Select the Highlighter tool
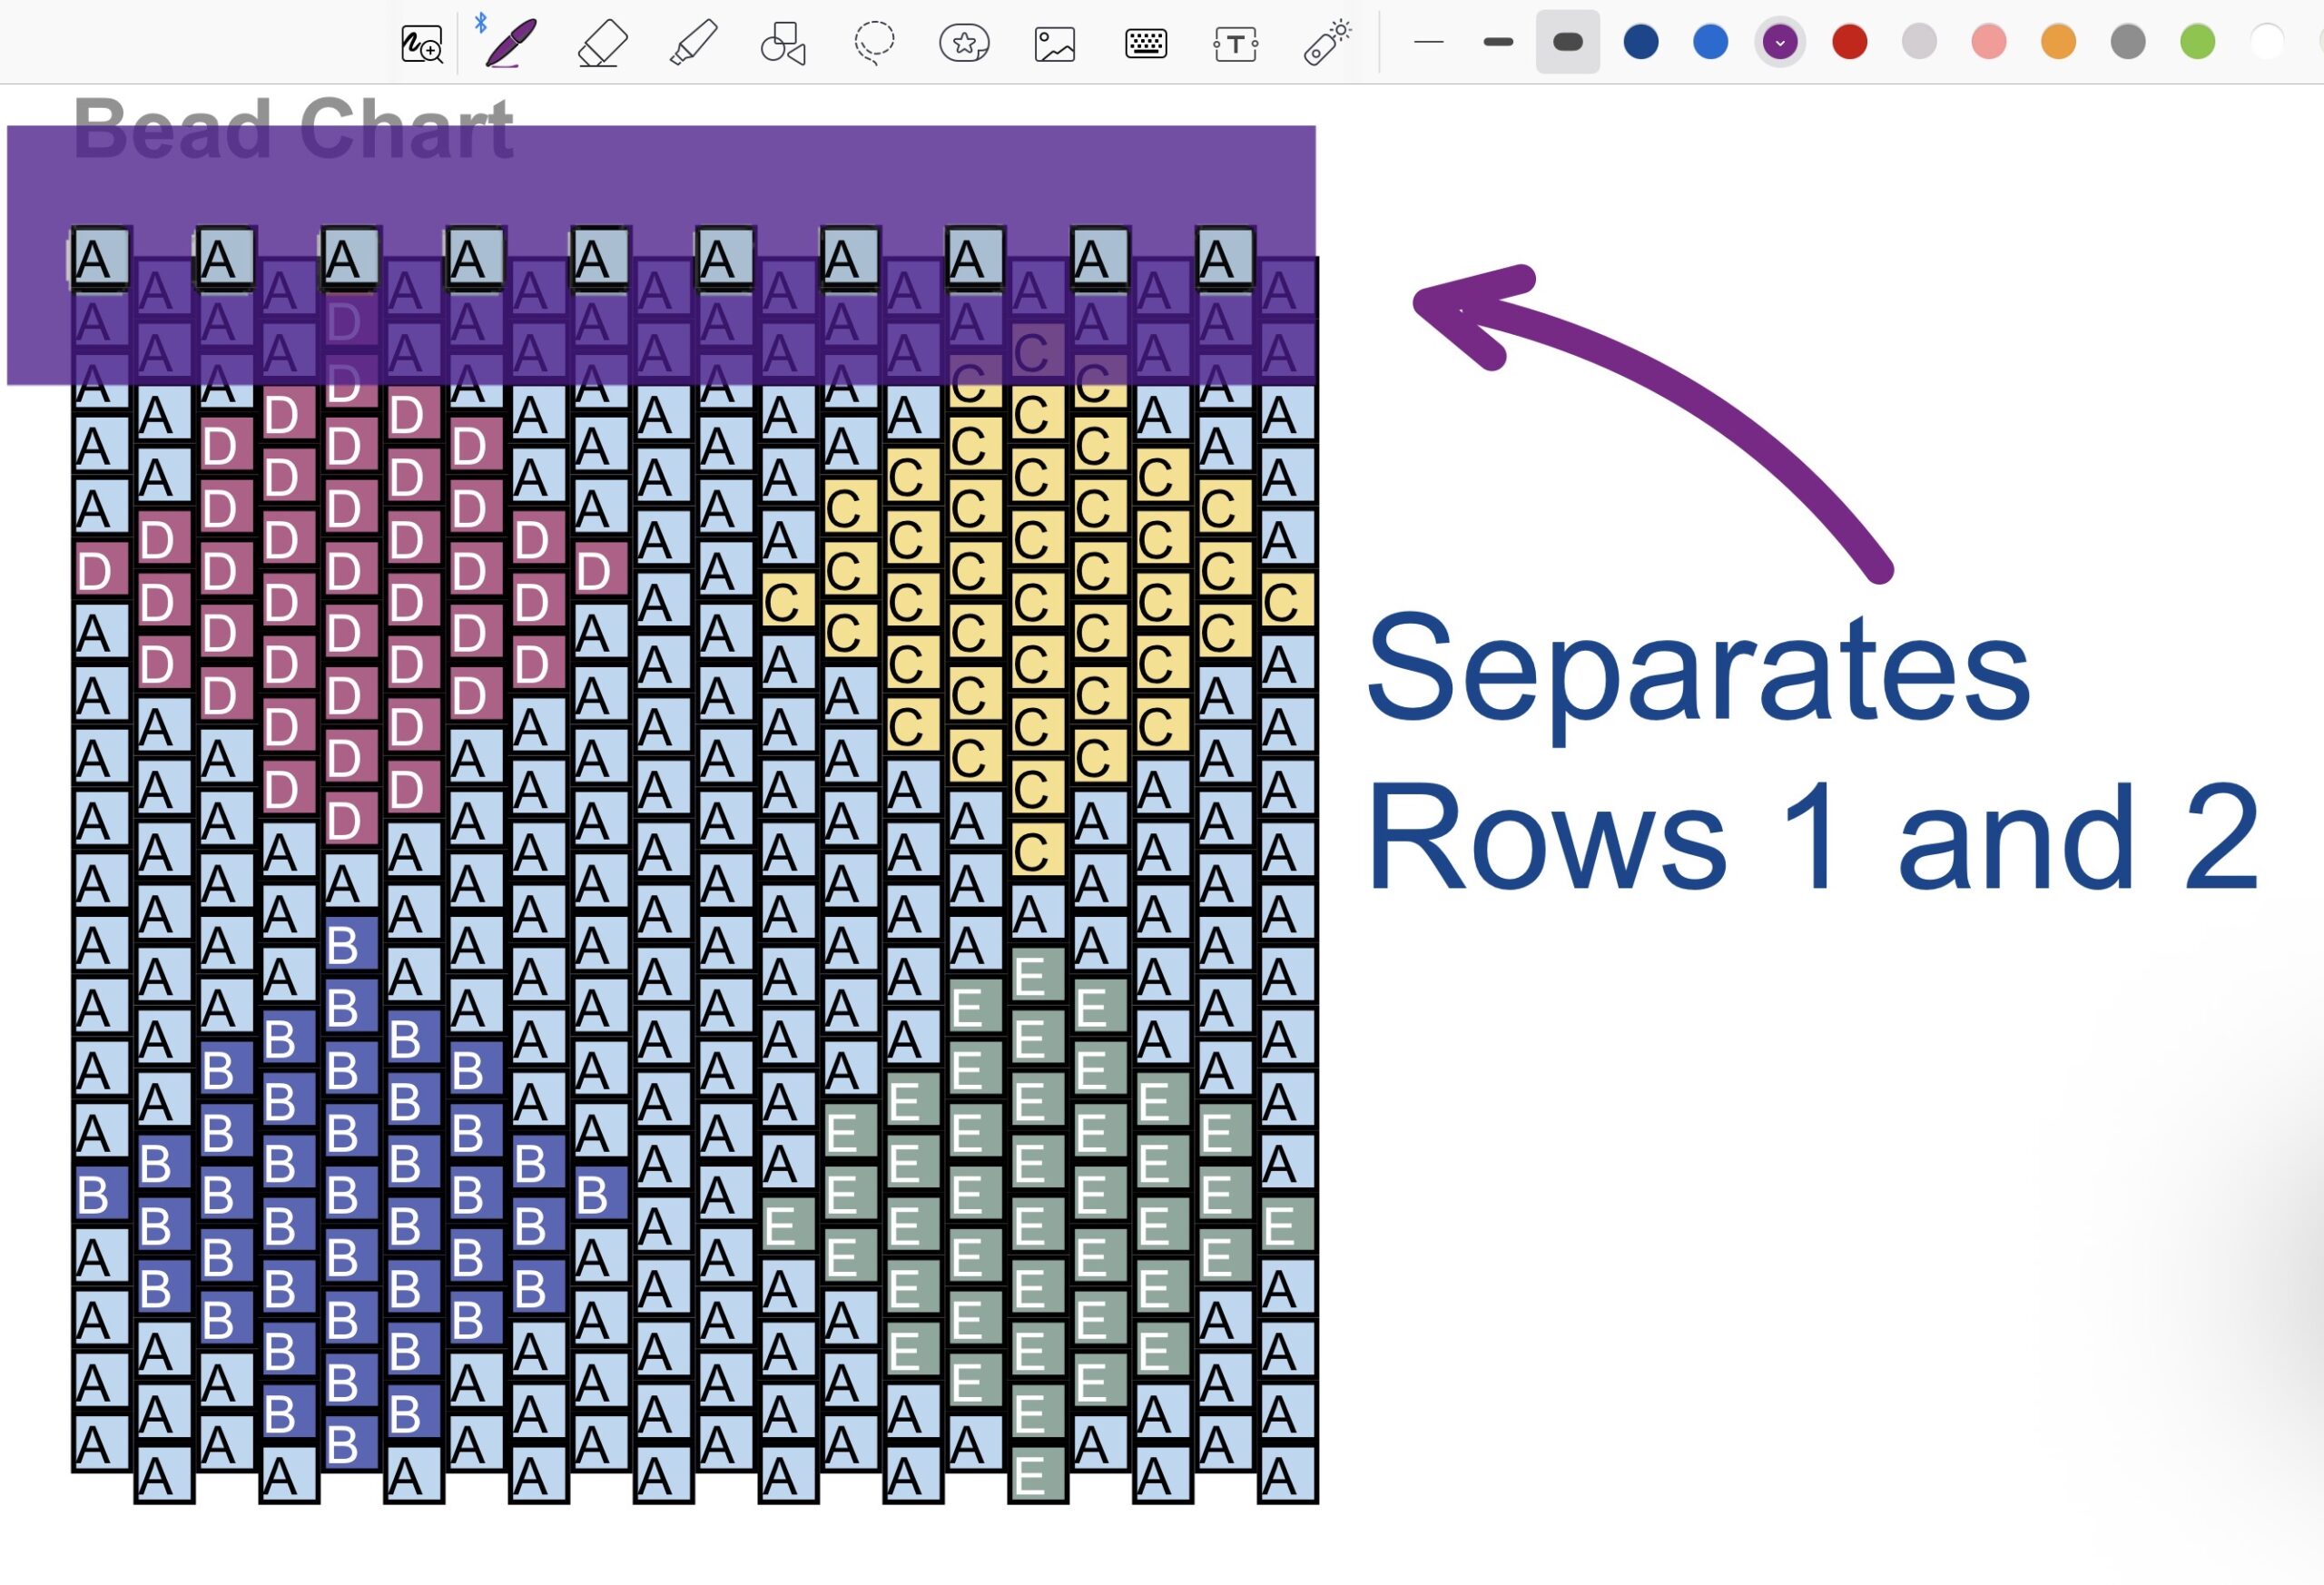The image size is (2324, 1585). tap(693, 44)
